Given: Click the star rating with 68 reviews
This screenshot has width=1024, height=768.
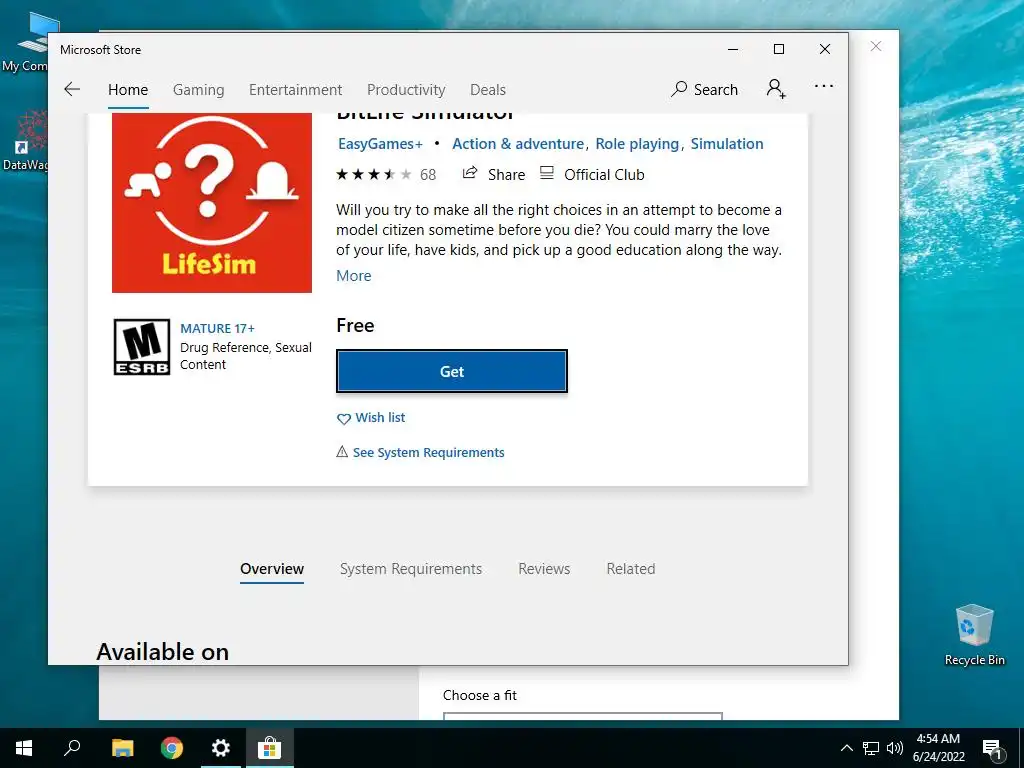Looking at the screenshot, I should pyautogui.click(x=385, y=174).
